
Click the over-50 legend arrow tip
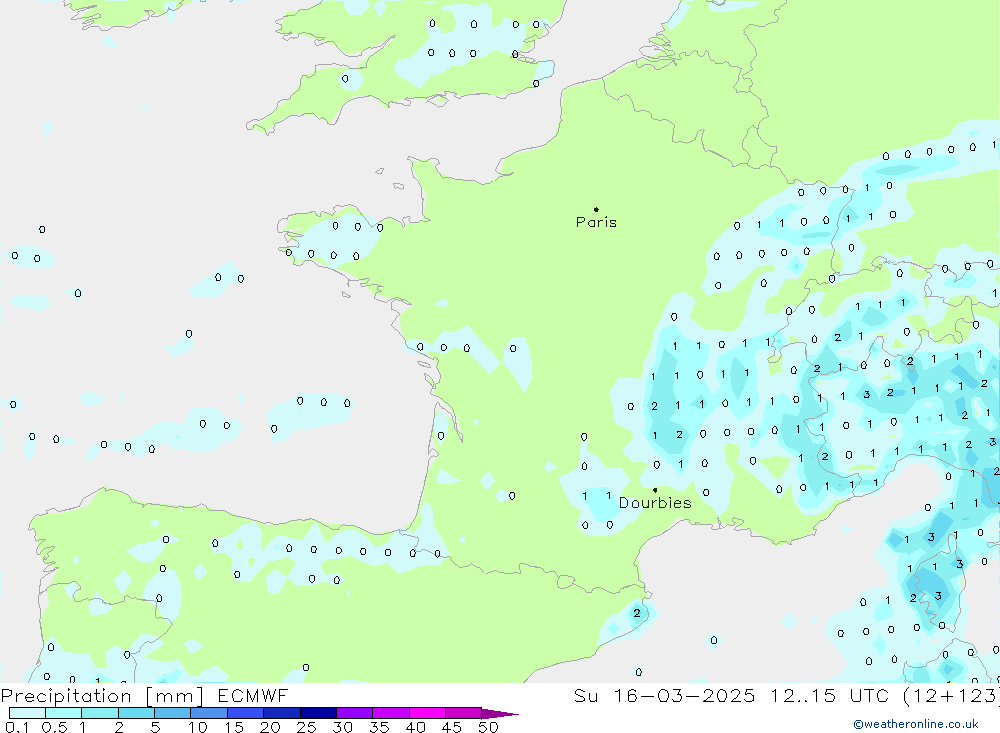(500, 714)
